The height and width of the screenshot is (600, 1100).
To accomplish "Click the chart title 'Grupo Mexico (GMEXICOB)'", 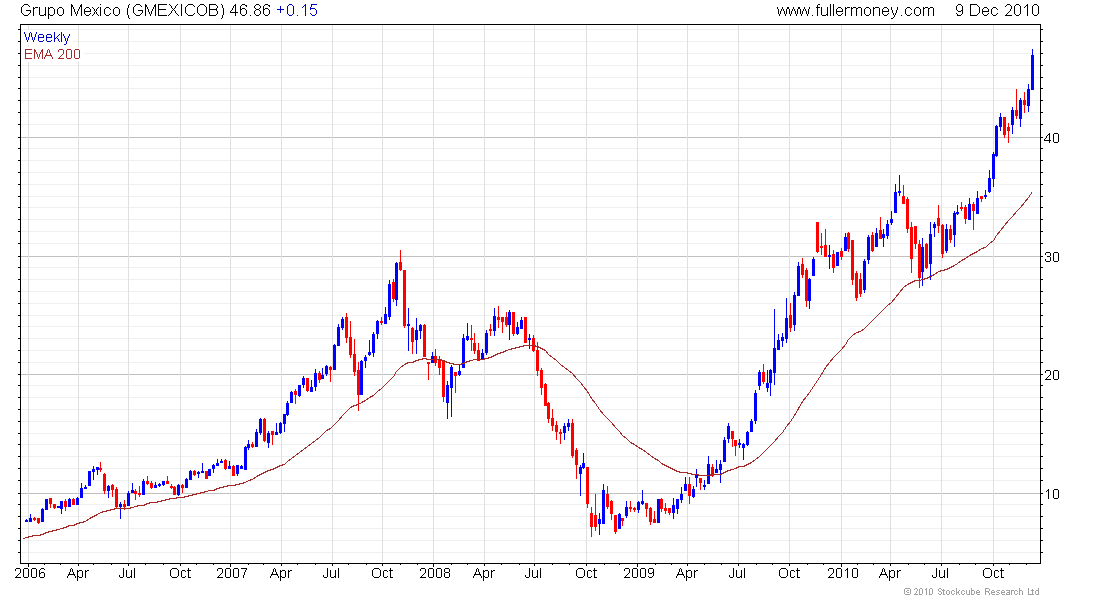I will [122, 11].
